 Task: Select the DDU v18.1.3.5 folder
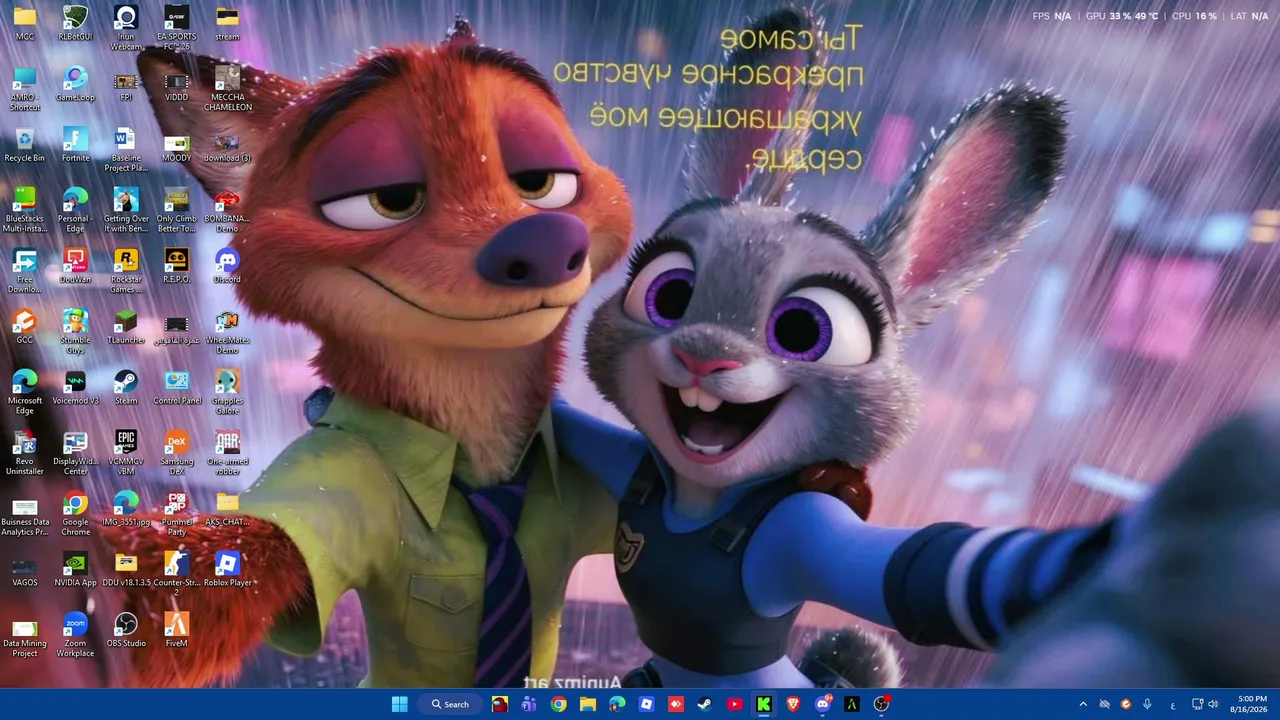126,570
